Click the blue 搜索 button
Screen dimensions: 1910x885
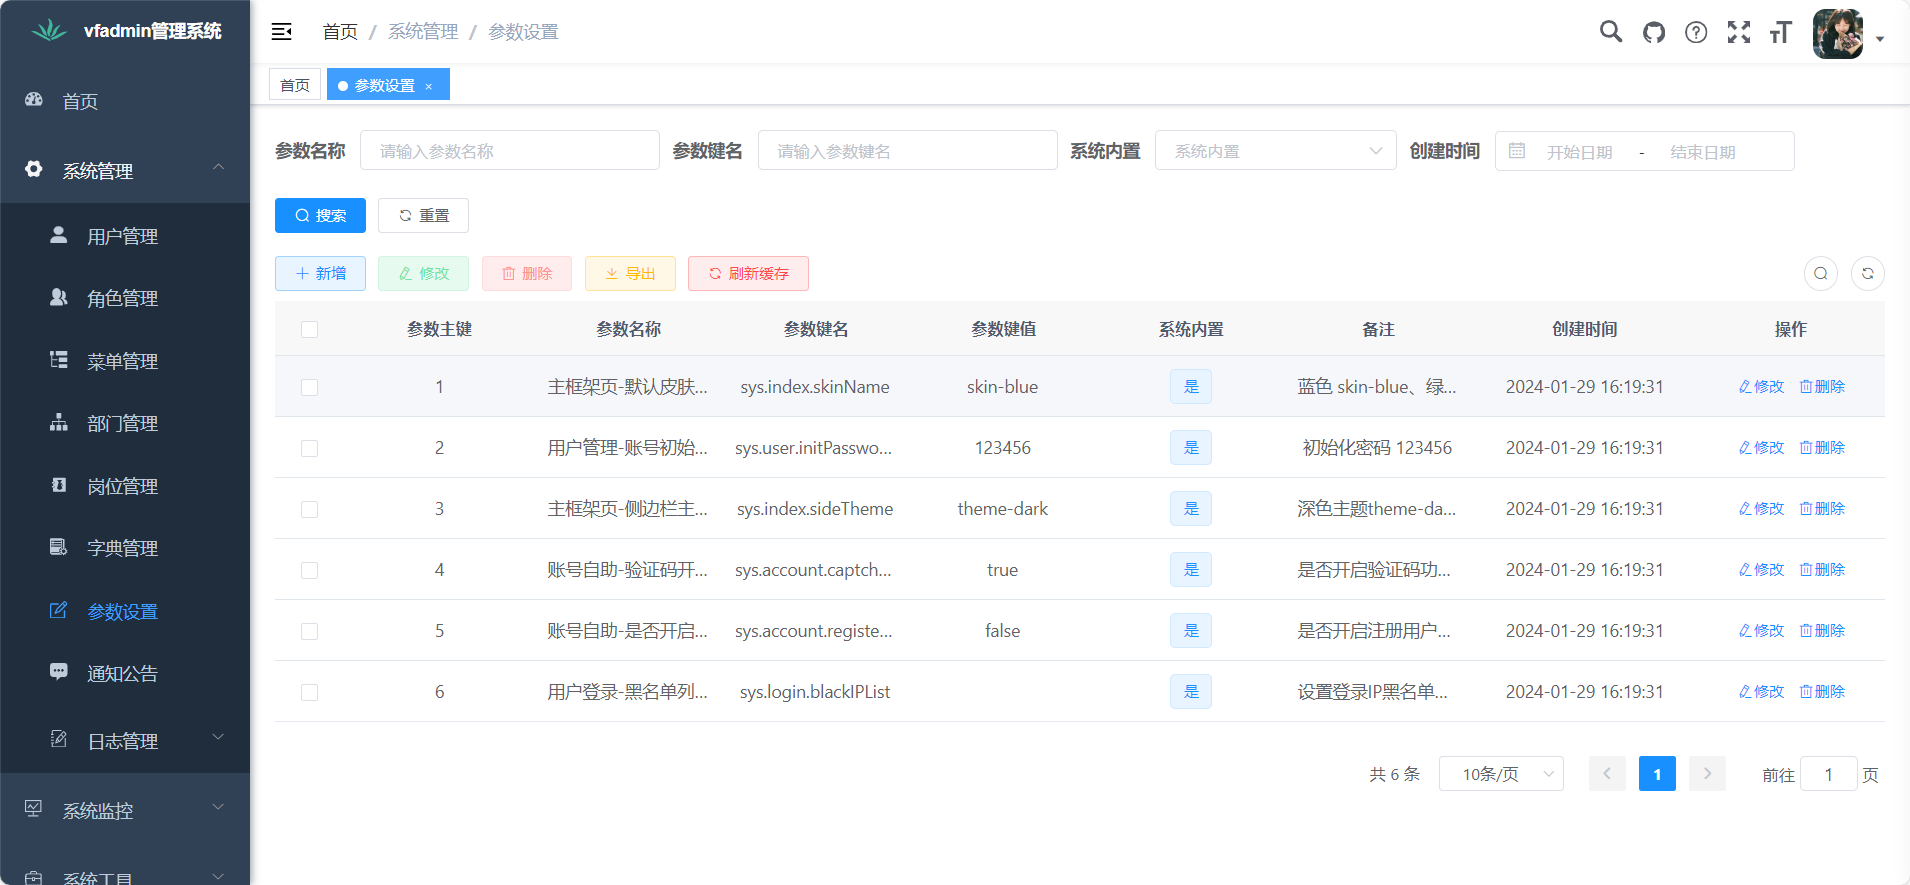tap(320, 215)
